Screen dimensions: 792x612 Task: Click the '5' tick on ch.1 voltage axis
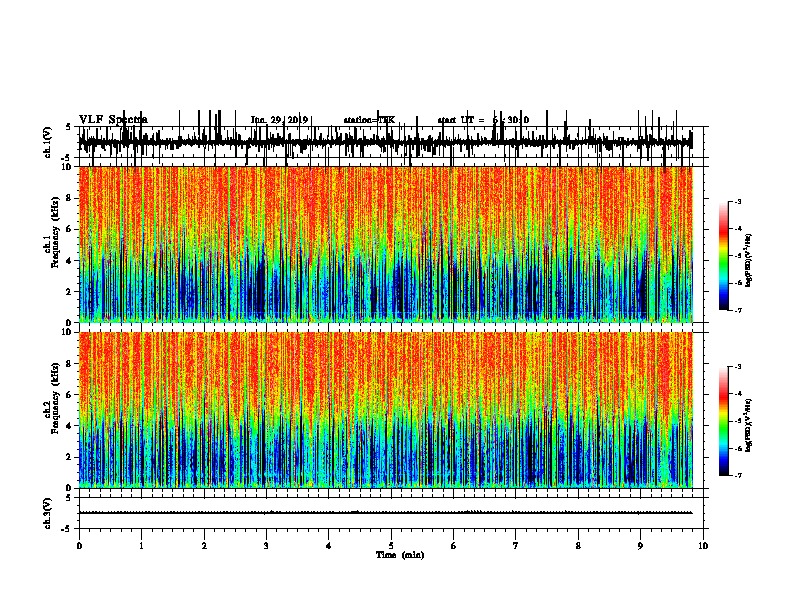(x=69, y=127)
